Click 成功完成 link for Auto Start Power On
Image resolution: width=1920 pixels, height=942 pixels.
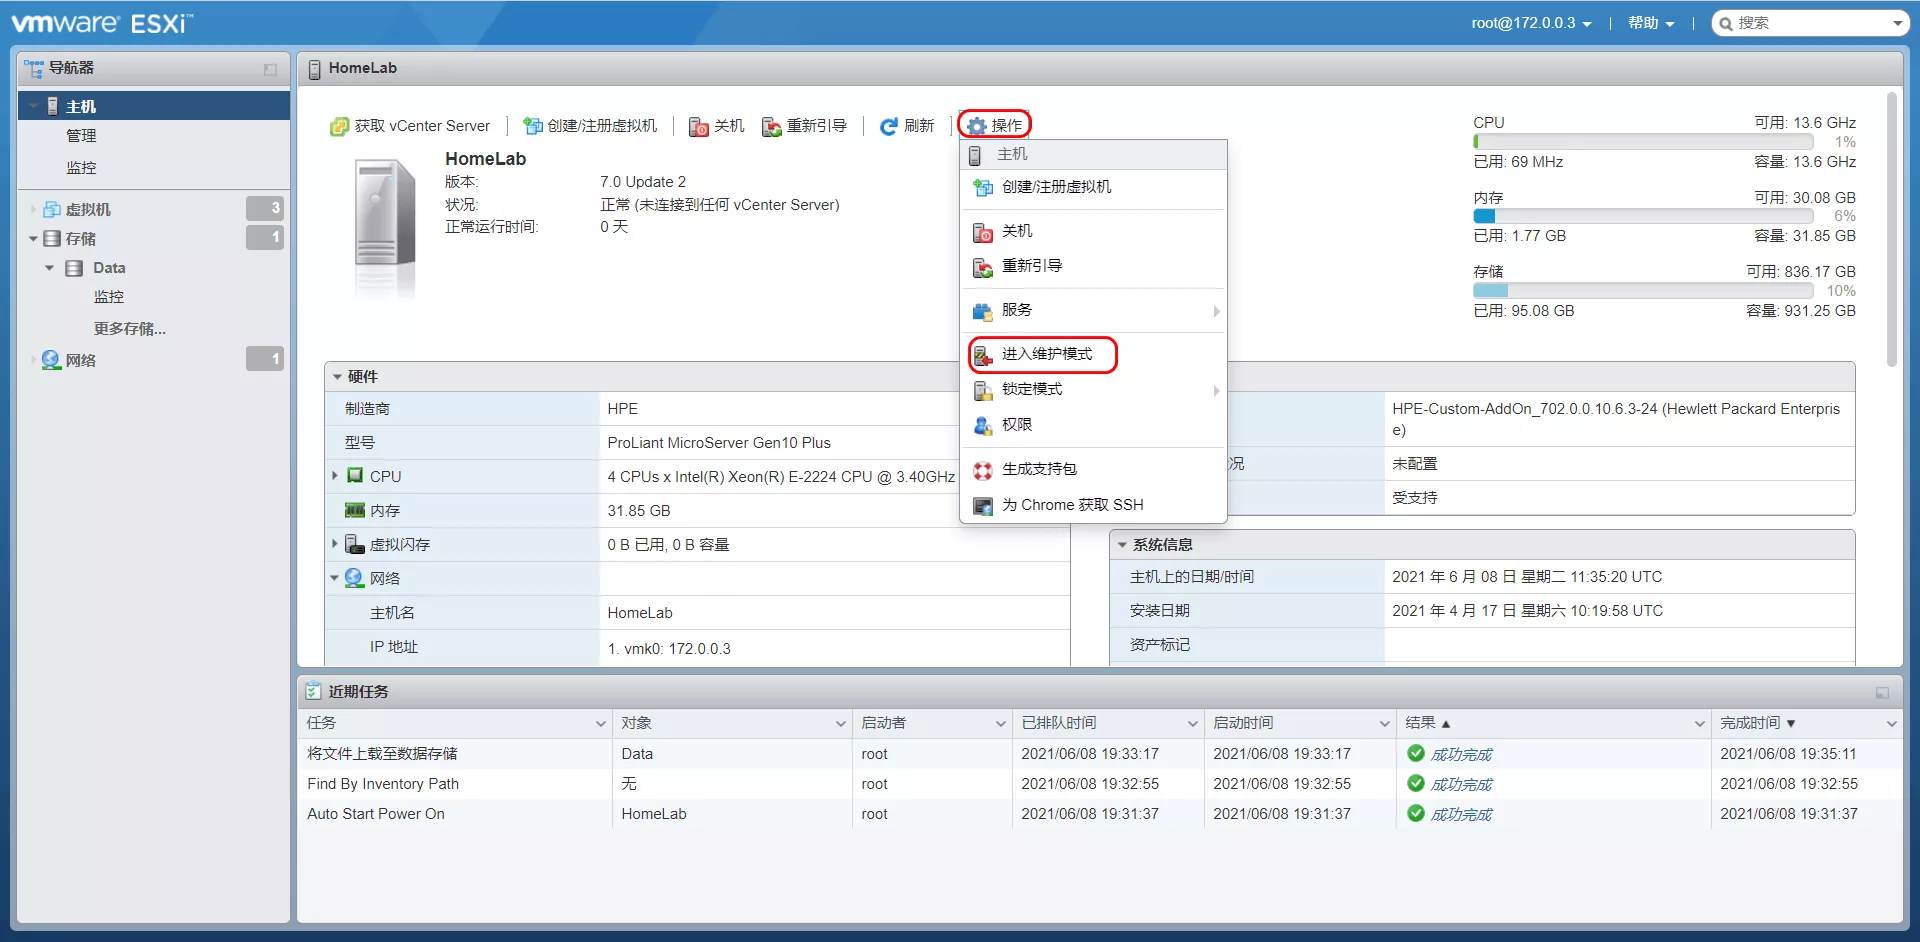[x=1461, y=815]
